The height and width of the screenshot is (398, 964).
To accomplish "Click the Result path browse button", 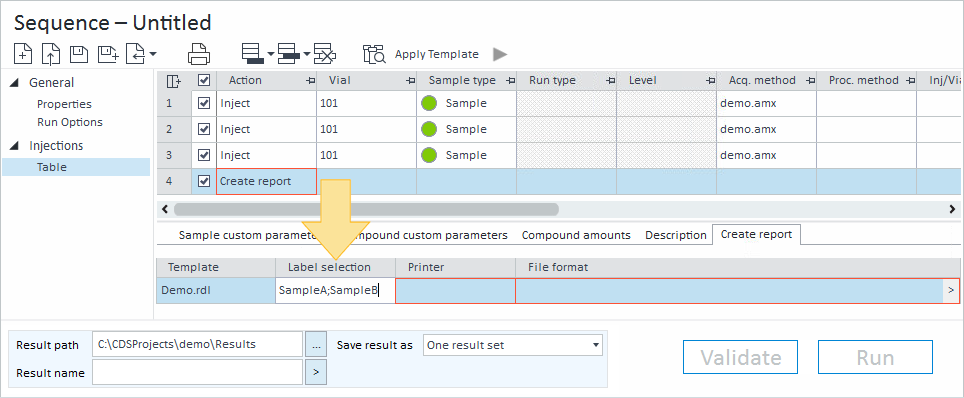I will 316,345.
